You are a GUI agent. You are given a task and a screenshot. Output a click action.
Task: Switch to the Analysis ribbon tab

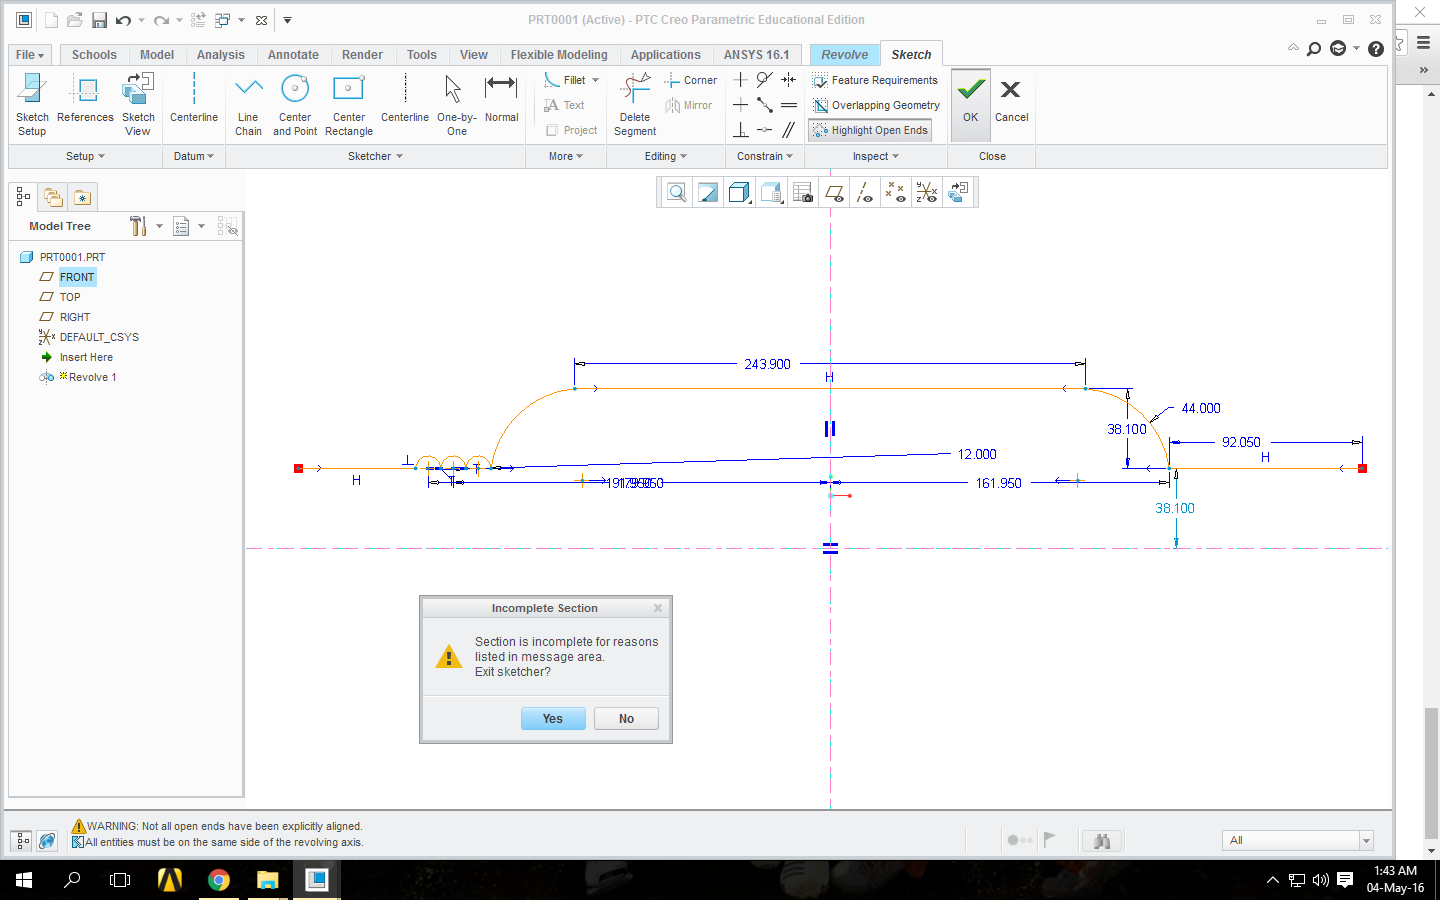[x=221, y=55]
